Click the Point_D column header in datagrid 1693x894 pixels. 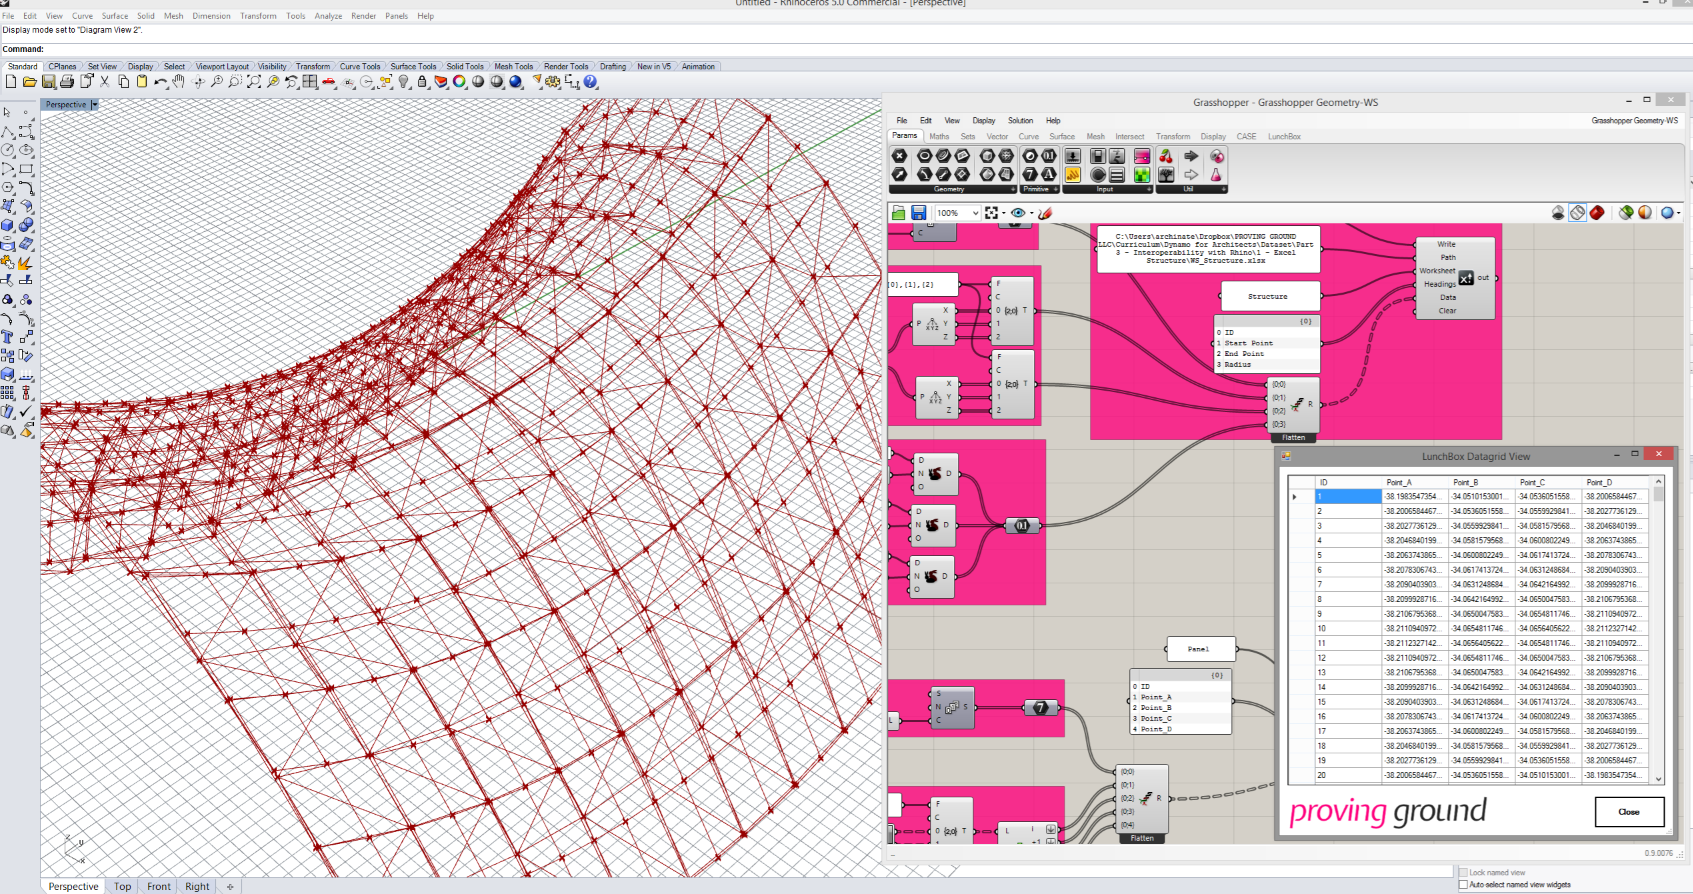(1616, 482)
